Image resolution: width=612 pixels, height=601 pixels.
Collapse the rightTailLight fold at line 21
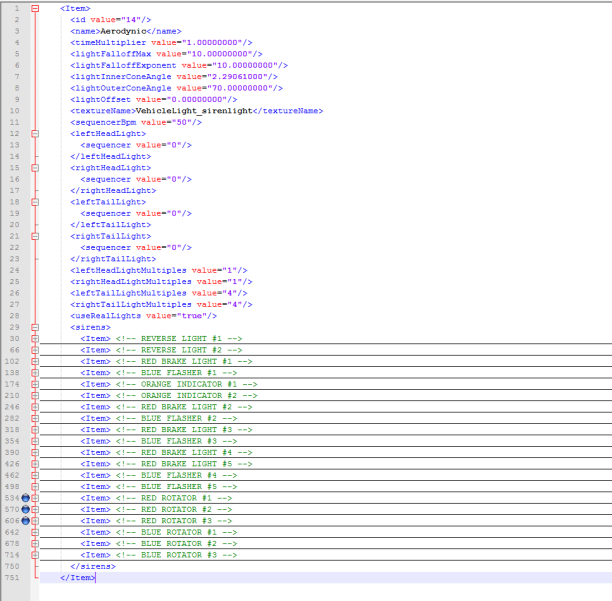(x=35, y=235)
